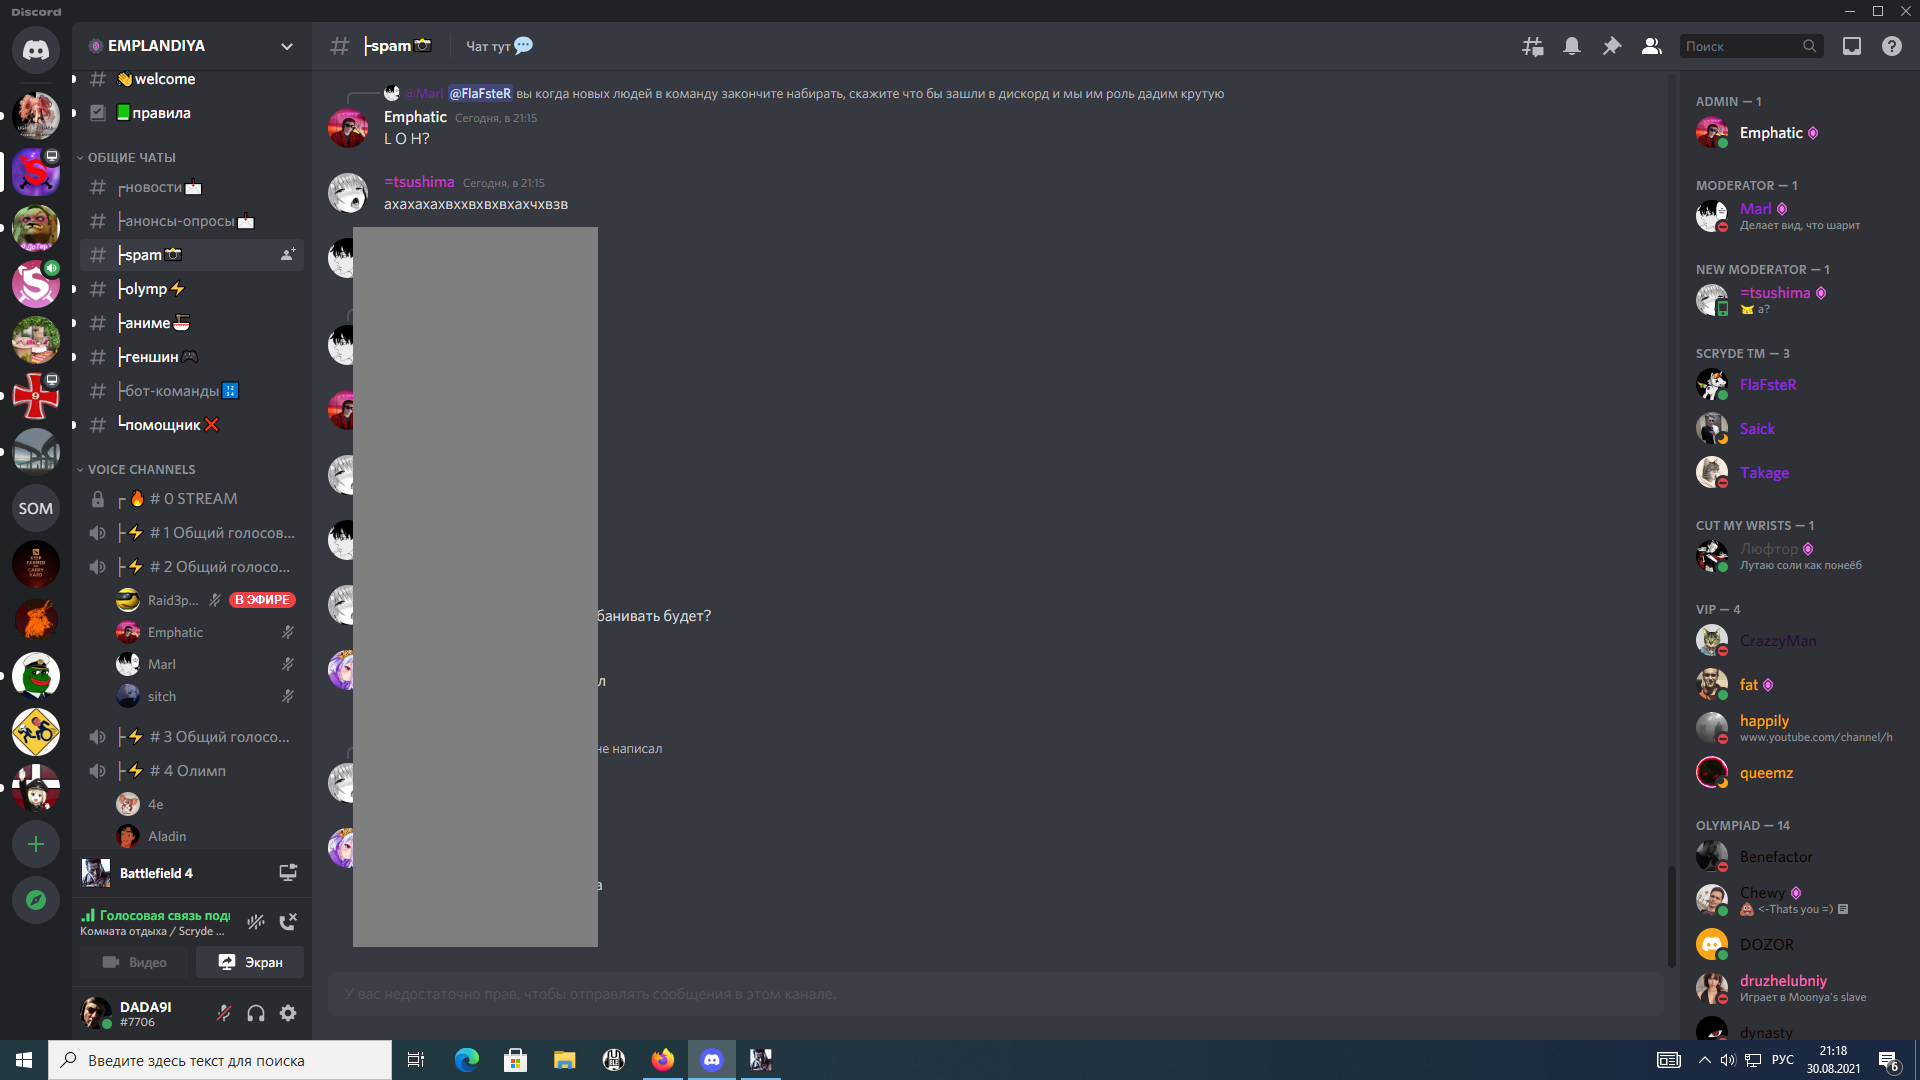Image resolution: width=1920 pixels, height=1080 pixels.
Task: Click the Поиск search field
Action: pyautogui.click(x=1742, y=46)
